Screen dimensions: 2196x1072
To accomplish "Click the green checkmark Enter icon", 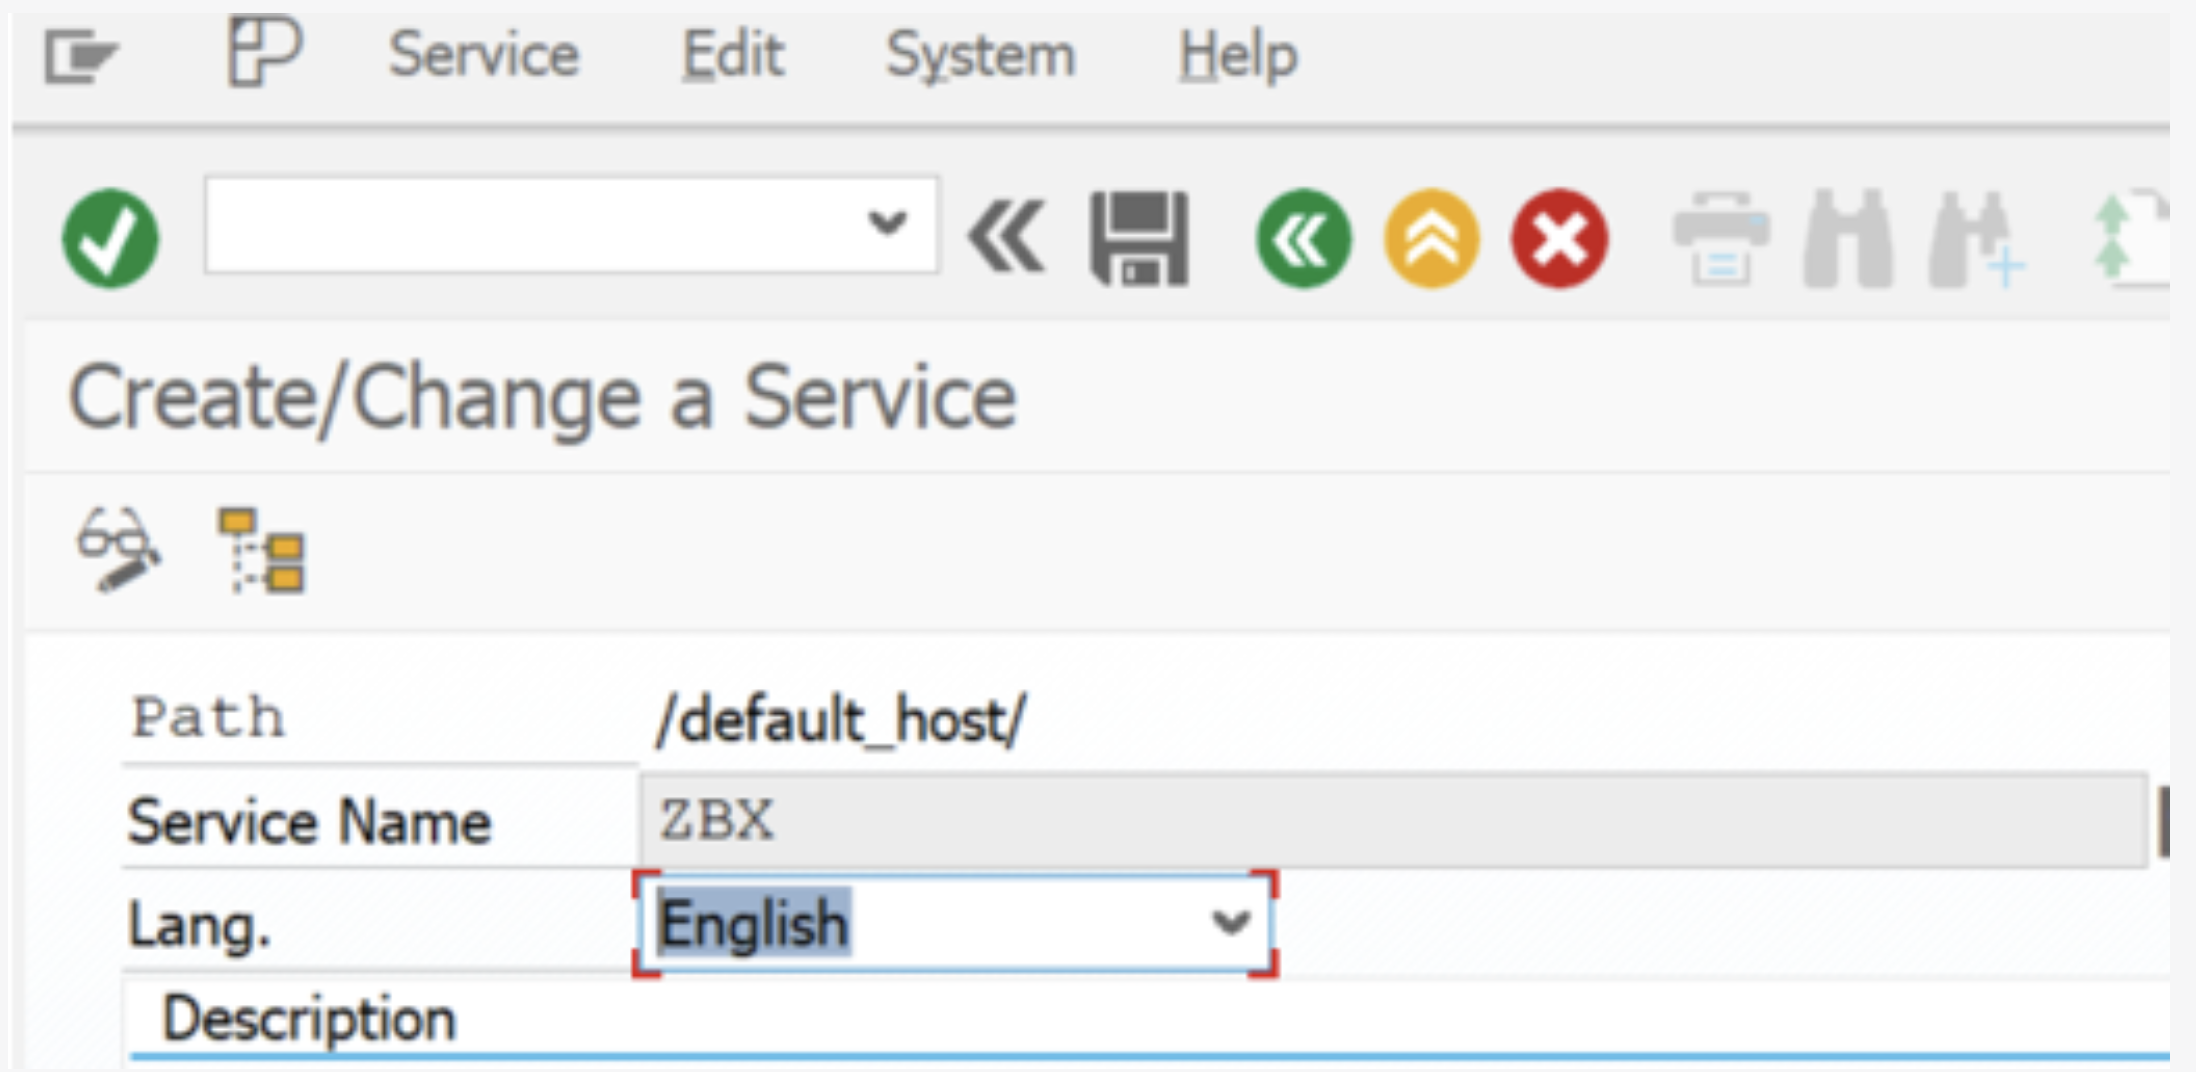I will 110,238.
